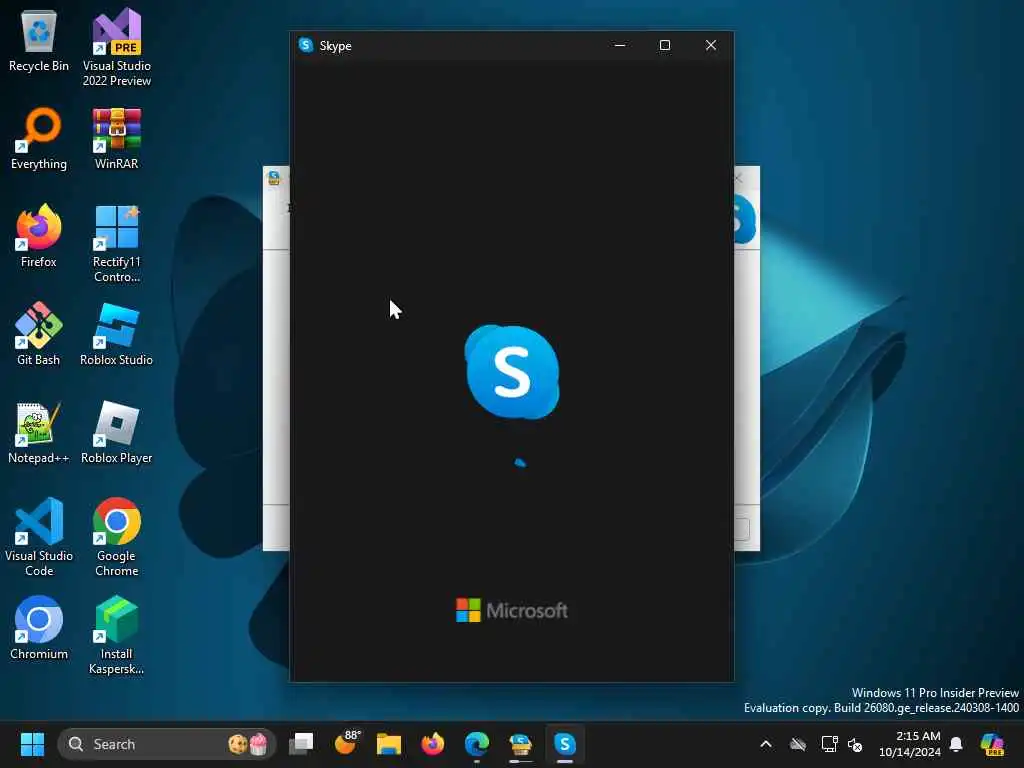Viewport: 1024px width, 768px height.
Task: Open the WinRAR desktop shortcut
Action: coord(116,139)
